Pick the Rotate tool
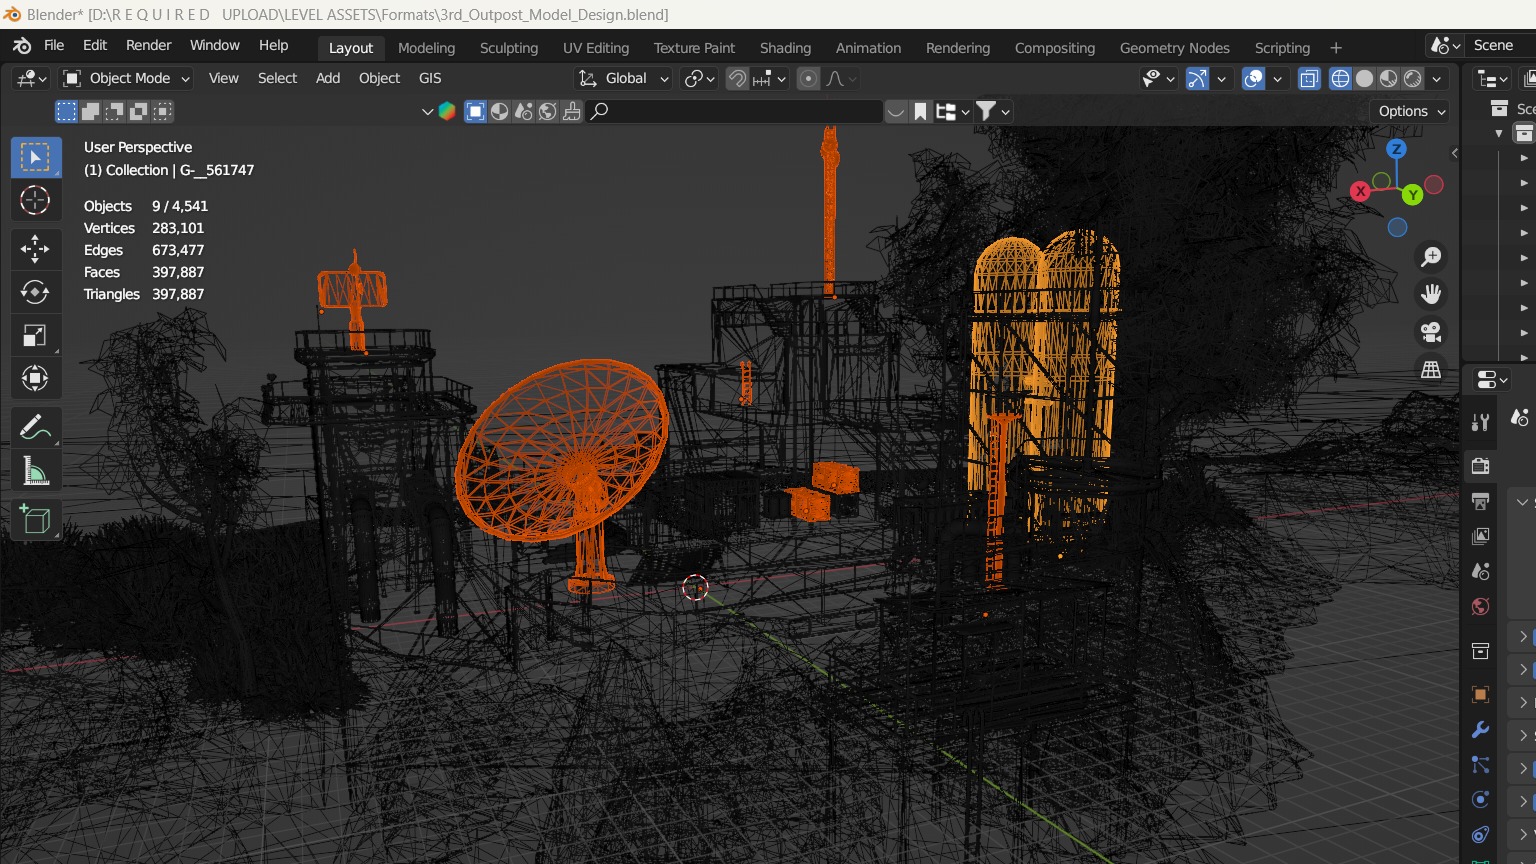Screen dimensions: 1536x864 [35, 292]
